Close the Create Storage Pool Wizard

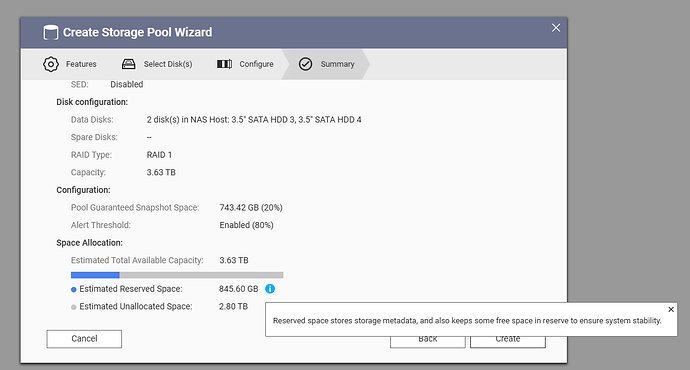pos(556,28)
